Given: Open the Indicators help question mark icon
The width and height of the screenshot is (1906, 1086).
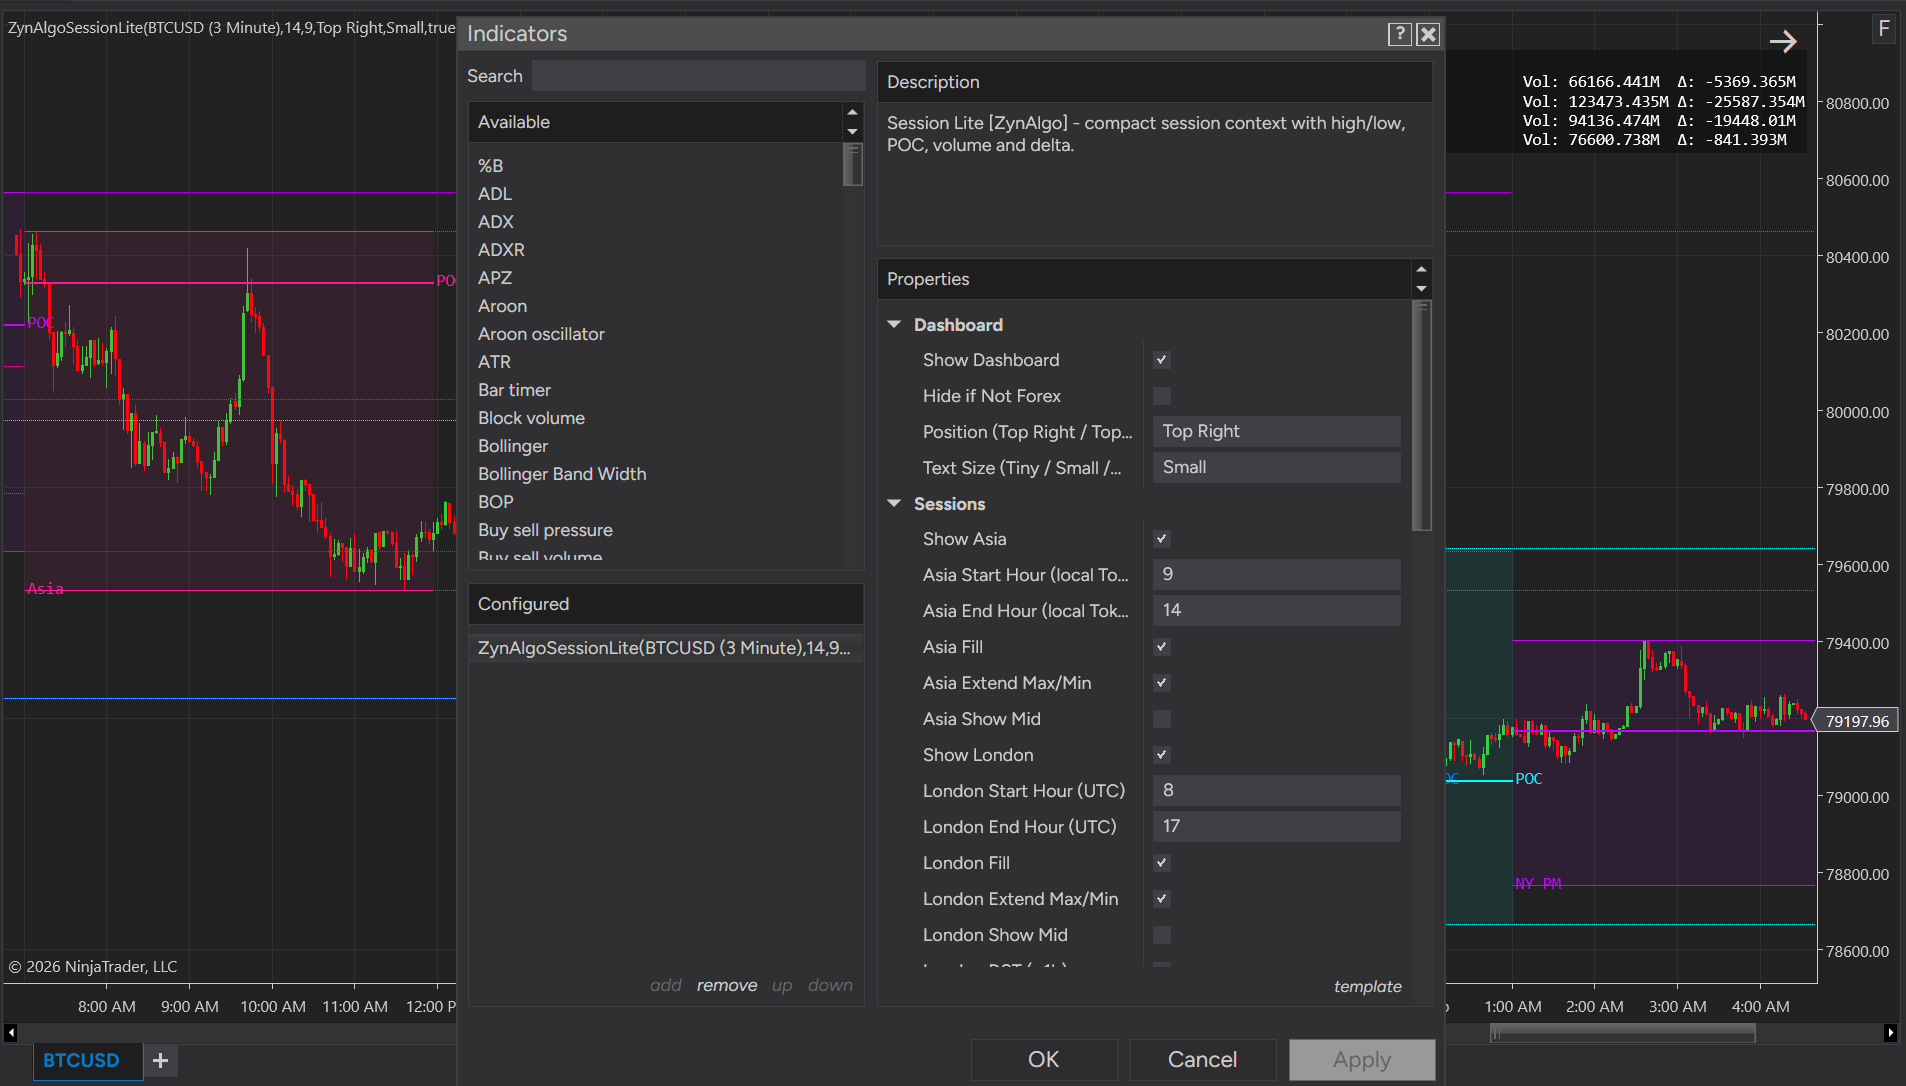Looking at the screenshot, I should tap(1399, 34).
